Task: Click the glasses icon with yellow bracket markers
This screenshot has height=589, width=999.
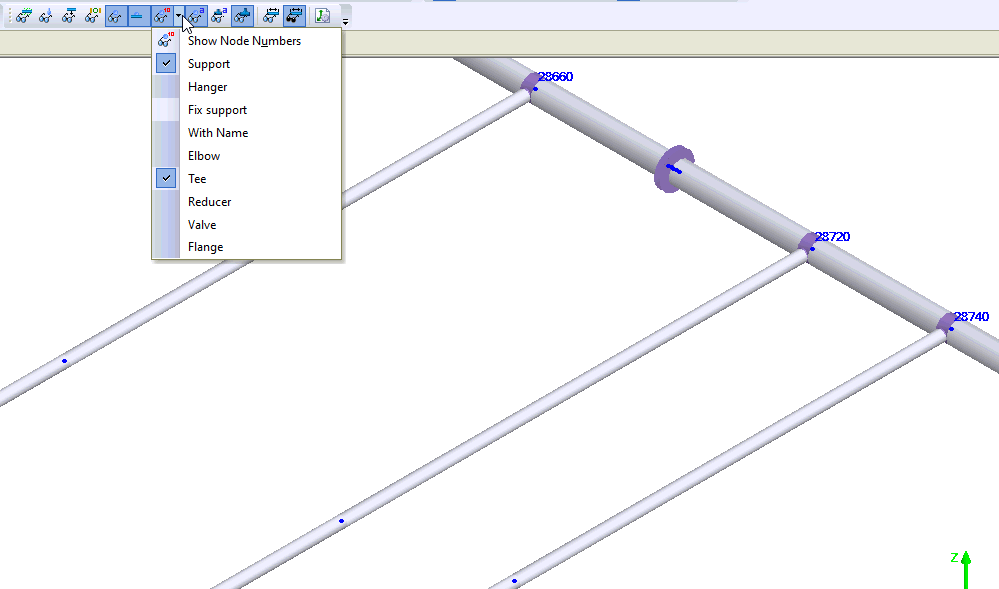Action: coord(92,16)
